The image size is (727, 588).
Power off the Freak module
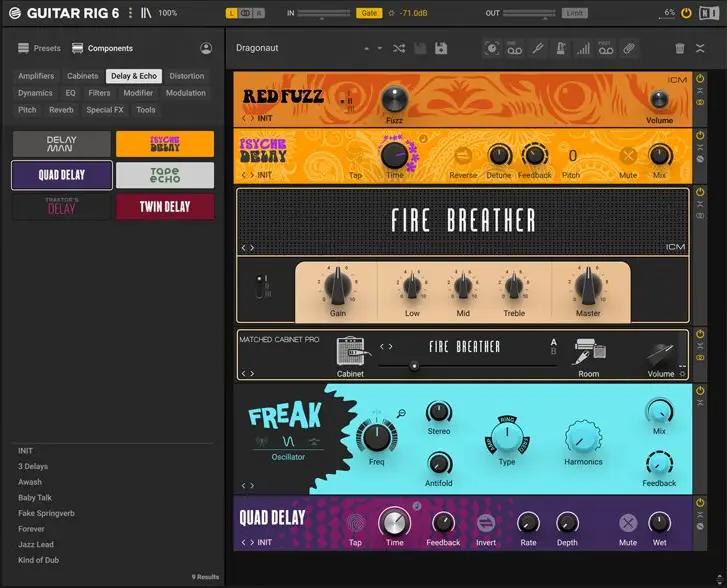coord(700,390)
